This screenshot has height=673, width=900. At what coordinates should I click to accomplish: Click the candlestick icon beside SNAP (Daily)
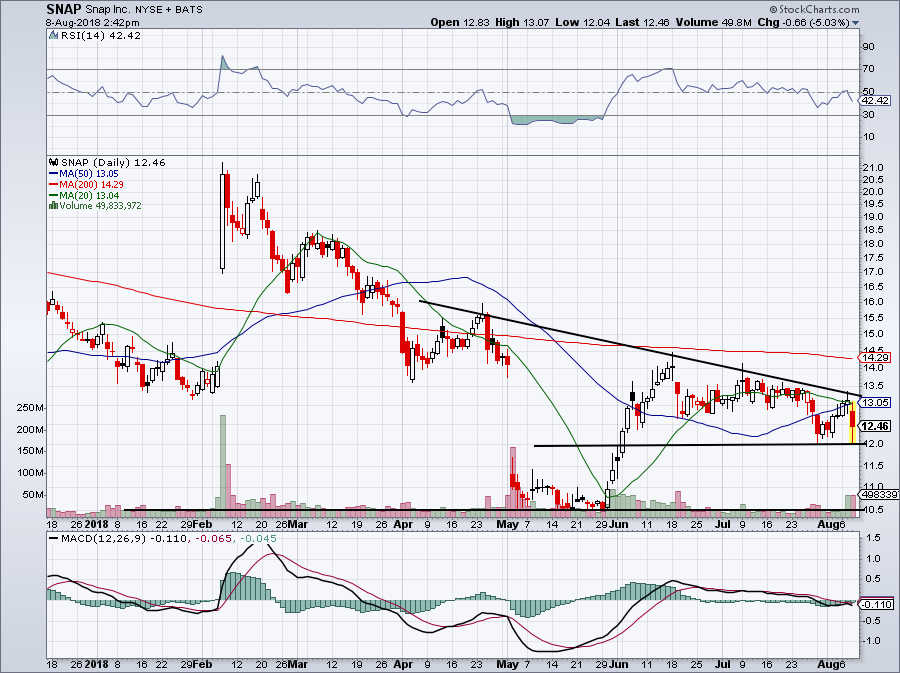(52, 161)
